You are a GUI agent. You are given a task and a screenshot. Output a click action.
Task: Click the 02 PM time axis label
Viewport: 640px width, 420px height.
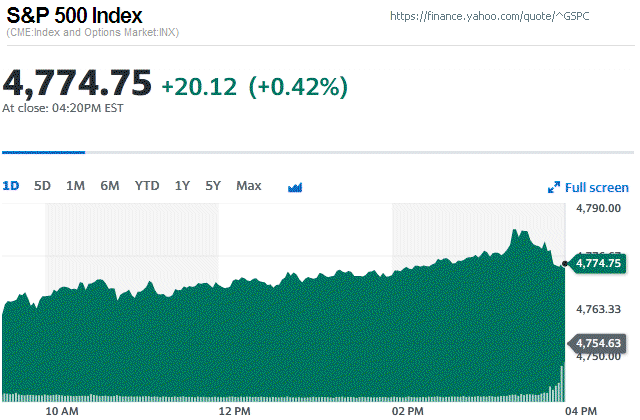point(408,410)
